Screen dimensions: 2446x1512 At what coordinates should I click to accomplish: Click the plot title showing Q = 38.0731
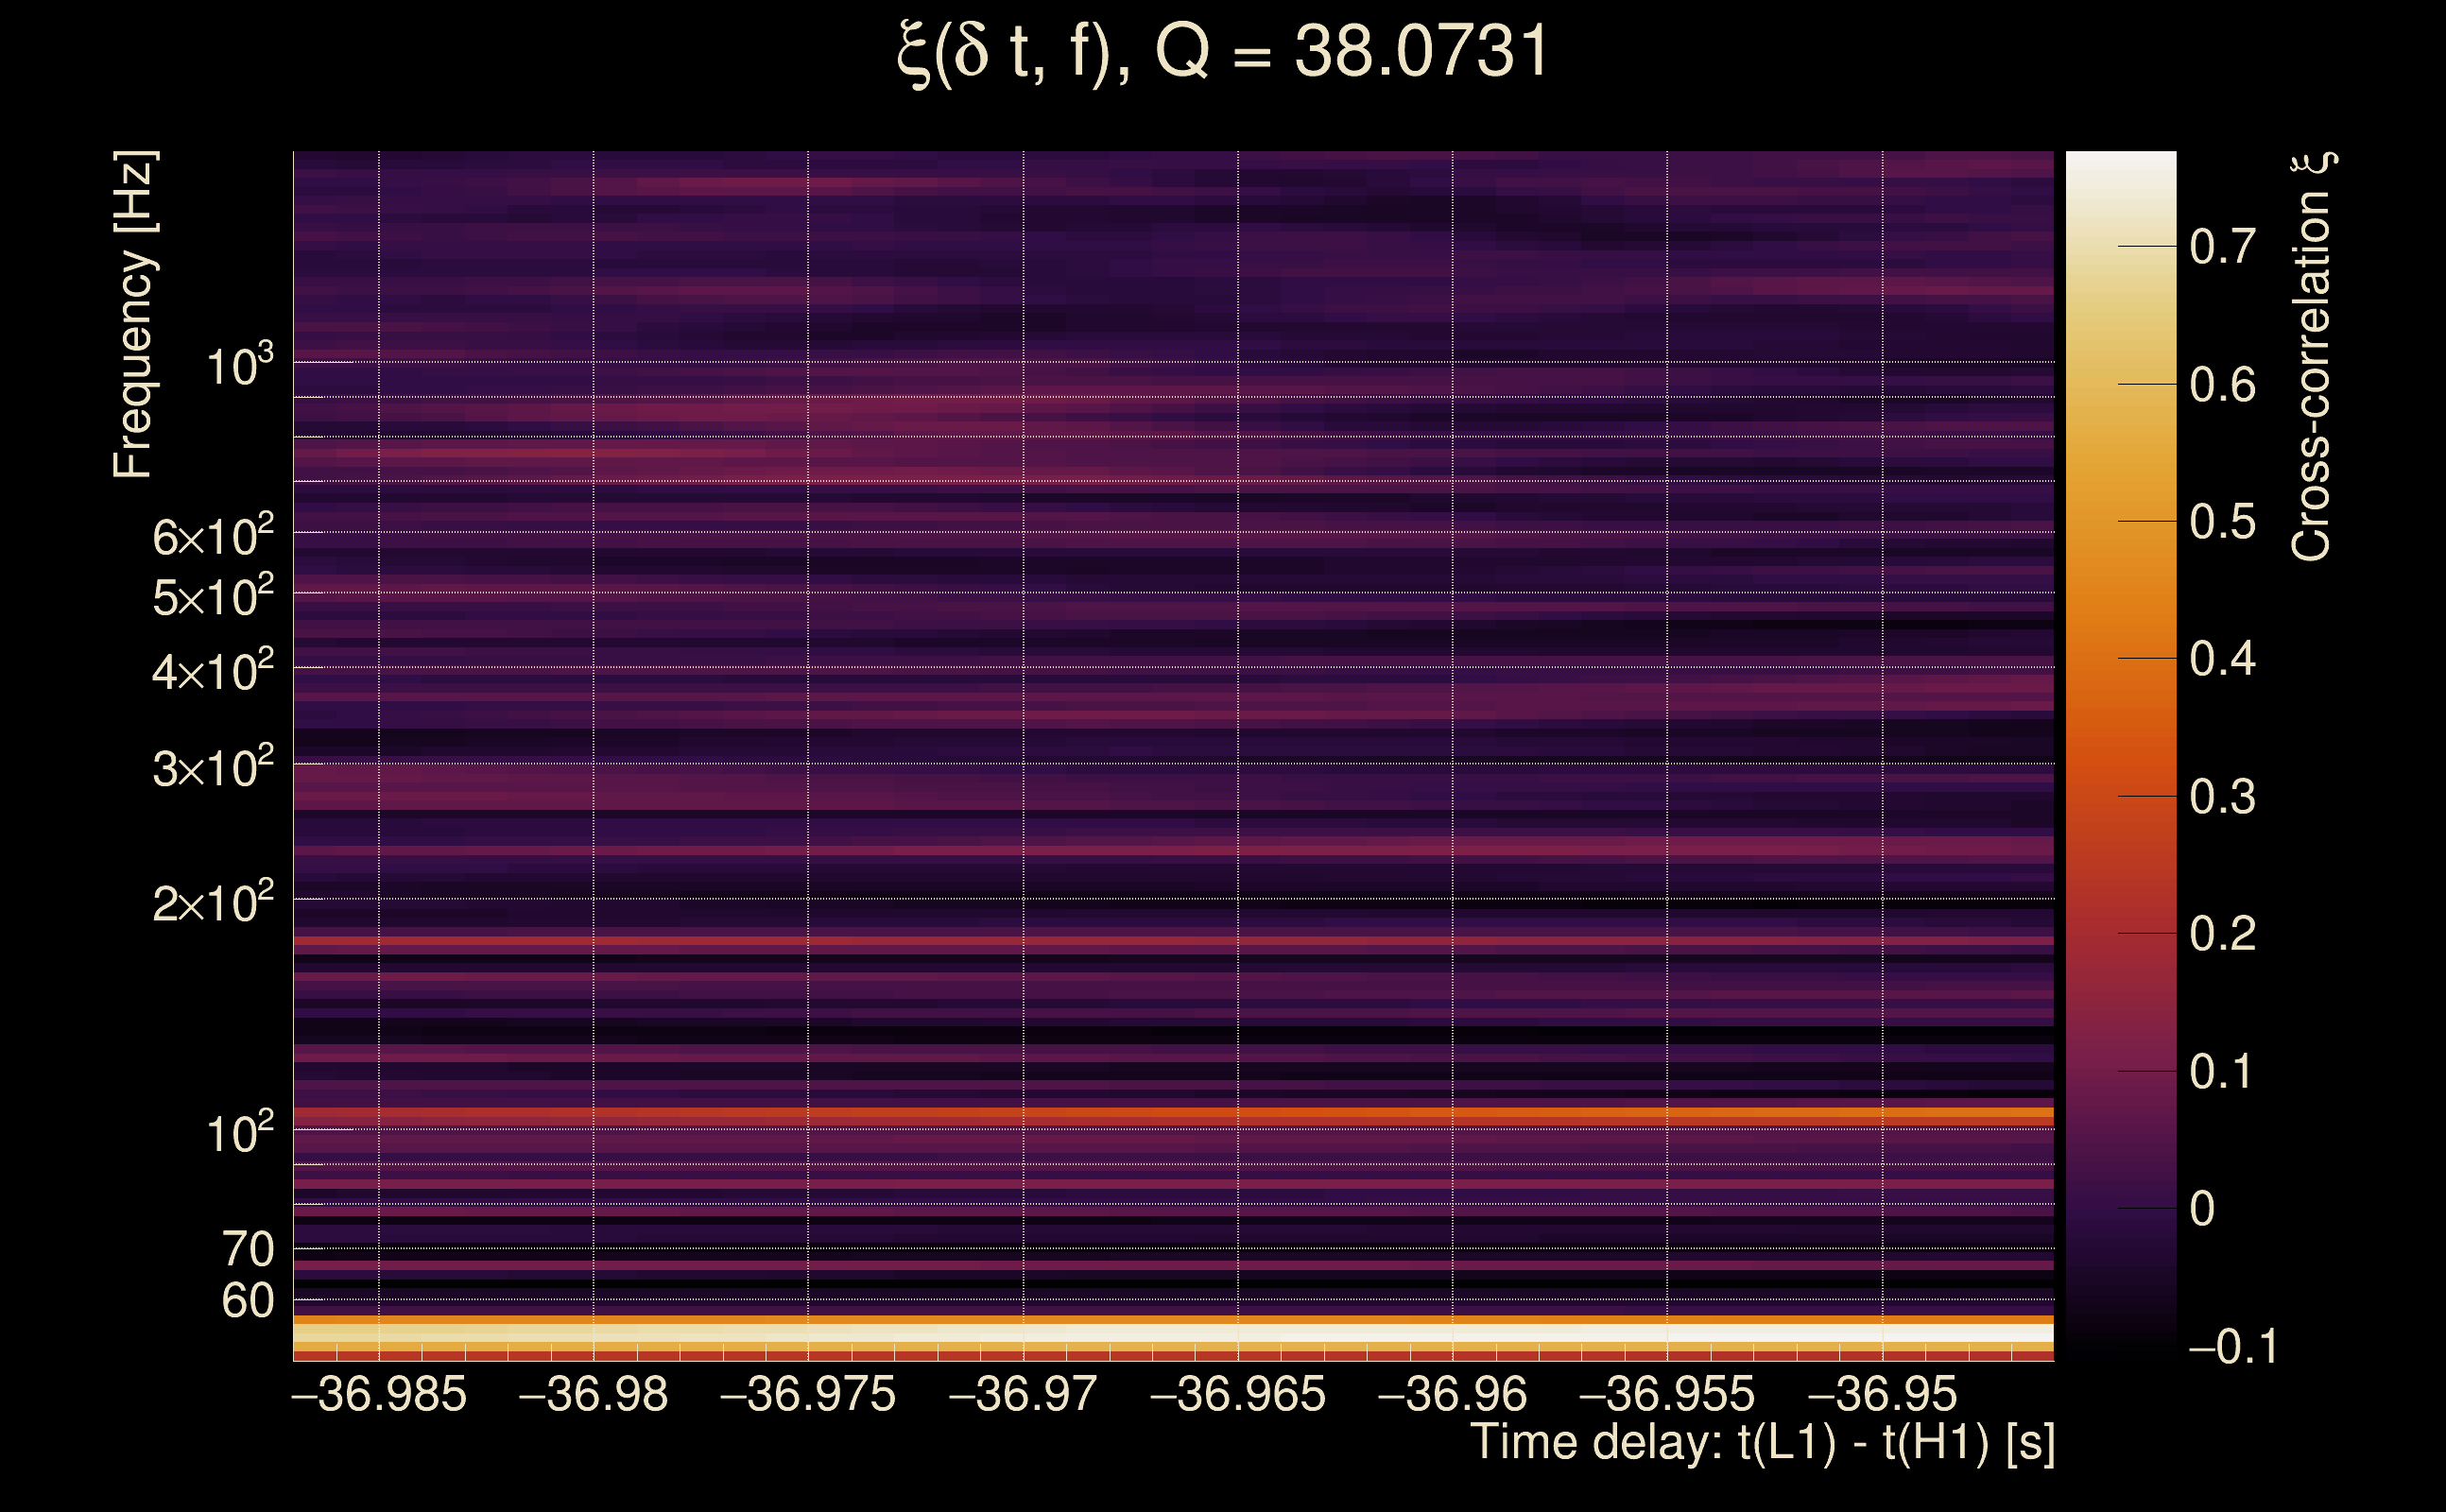1222,52
